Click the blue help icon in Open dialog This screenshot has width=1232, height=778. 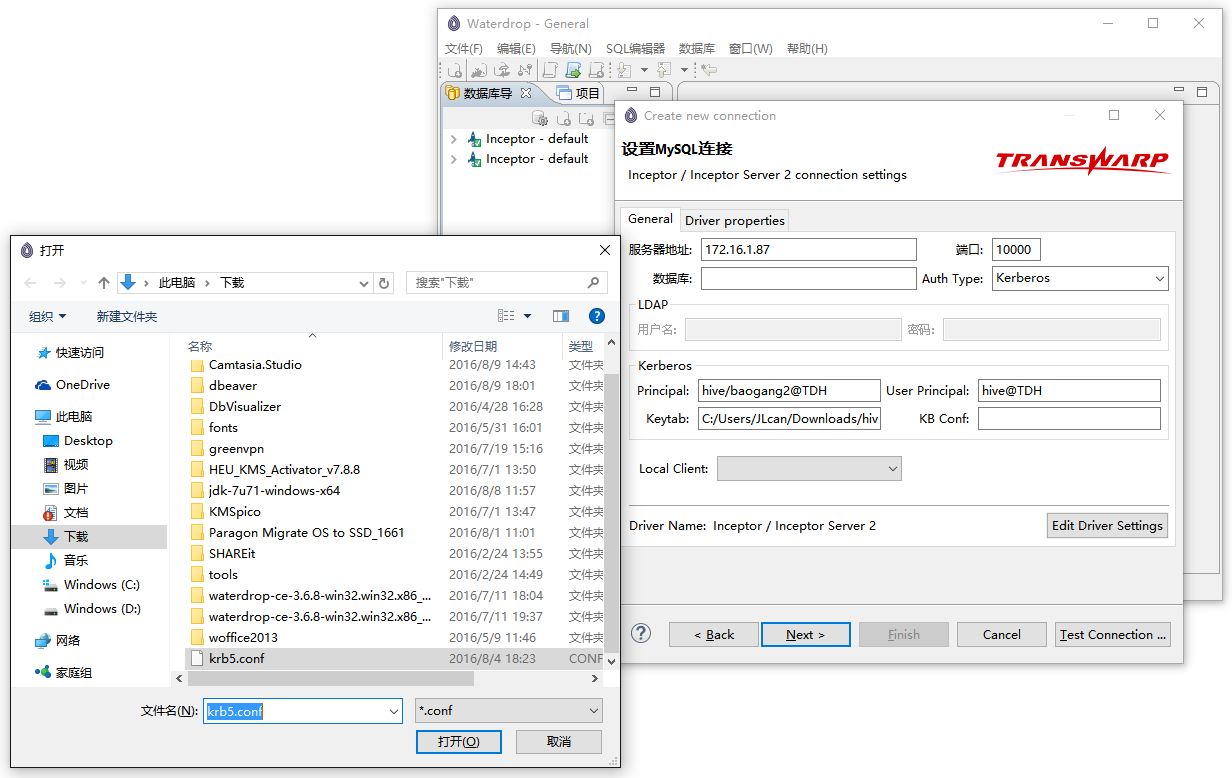pyautogui.click(x=597, y=316)
